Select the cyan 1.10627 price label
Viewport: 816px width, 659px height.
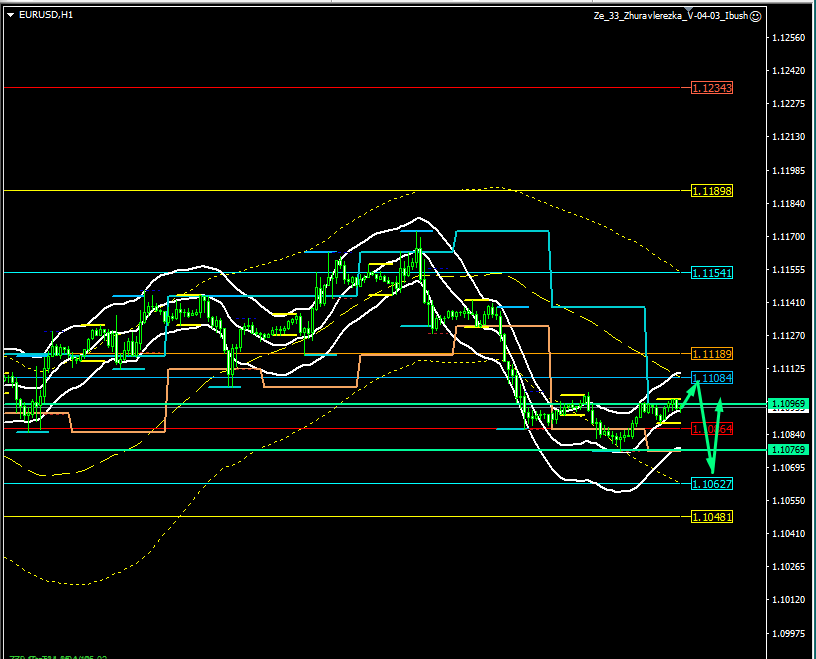[712, 484]
